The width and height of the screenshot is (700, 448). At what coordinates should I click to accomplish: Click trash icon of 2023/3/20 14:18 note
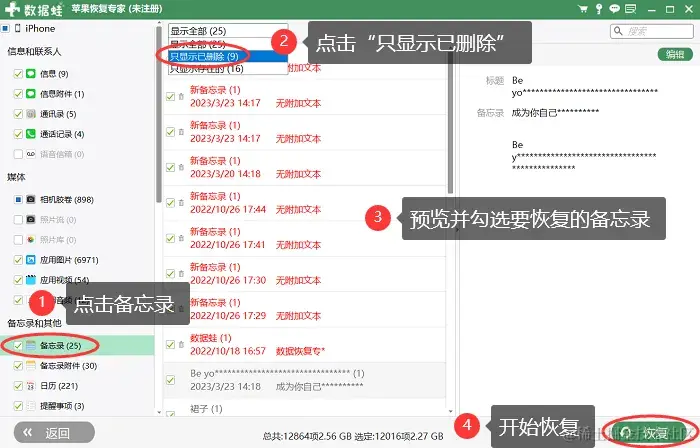(181, 167)
